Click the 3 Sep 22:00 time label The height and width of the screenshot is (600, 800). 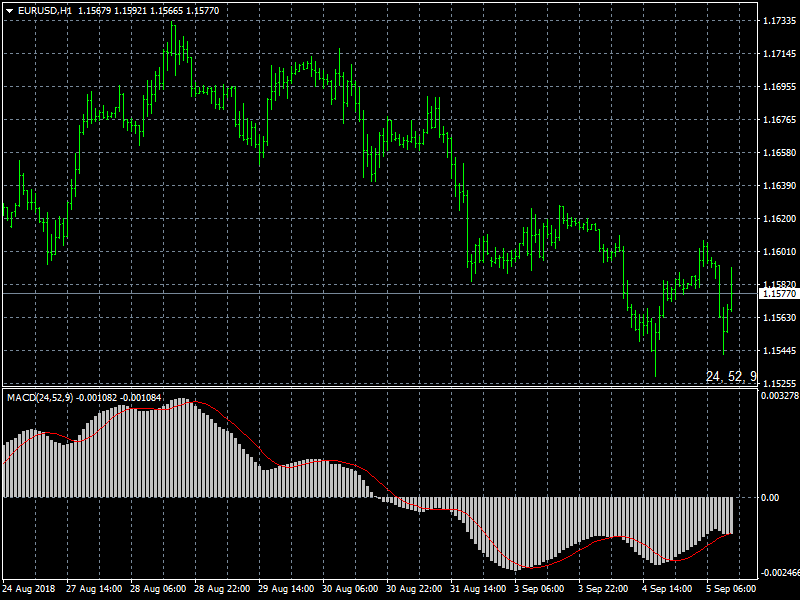(603, 589)
